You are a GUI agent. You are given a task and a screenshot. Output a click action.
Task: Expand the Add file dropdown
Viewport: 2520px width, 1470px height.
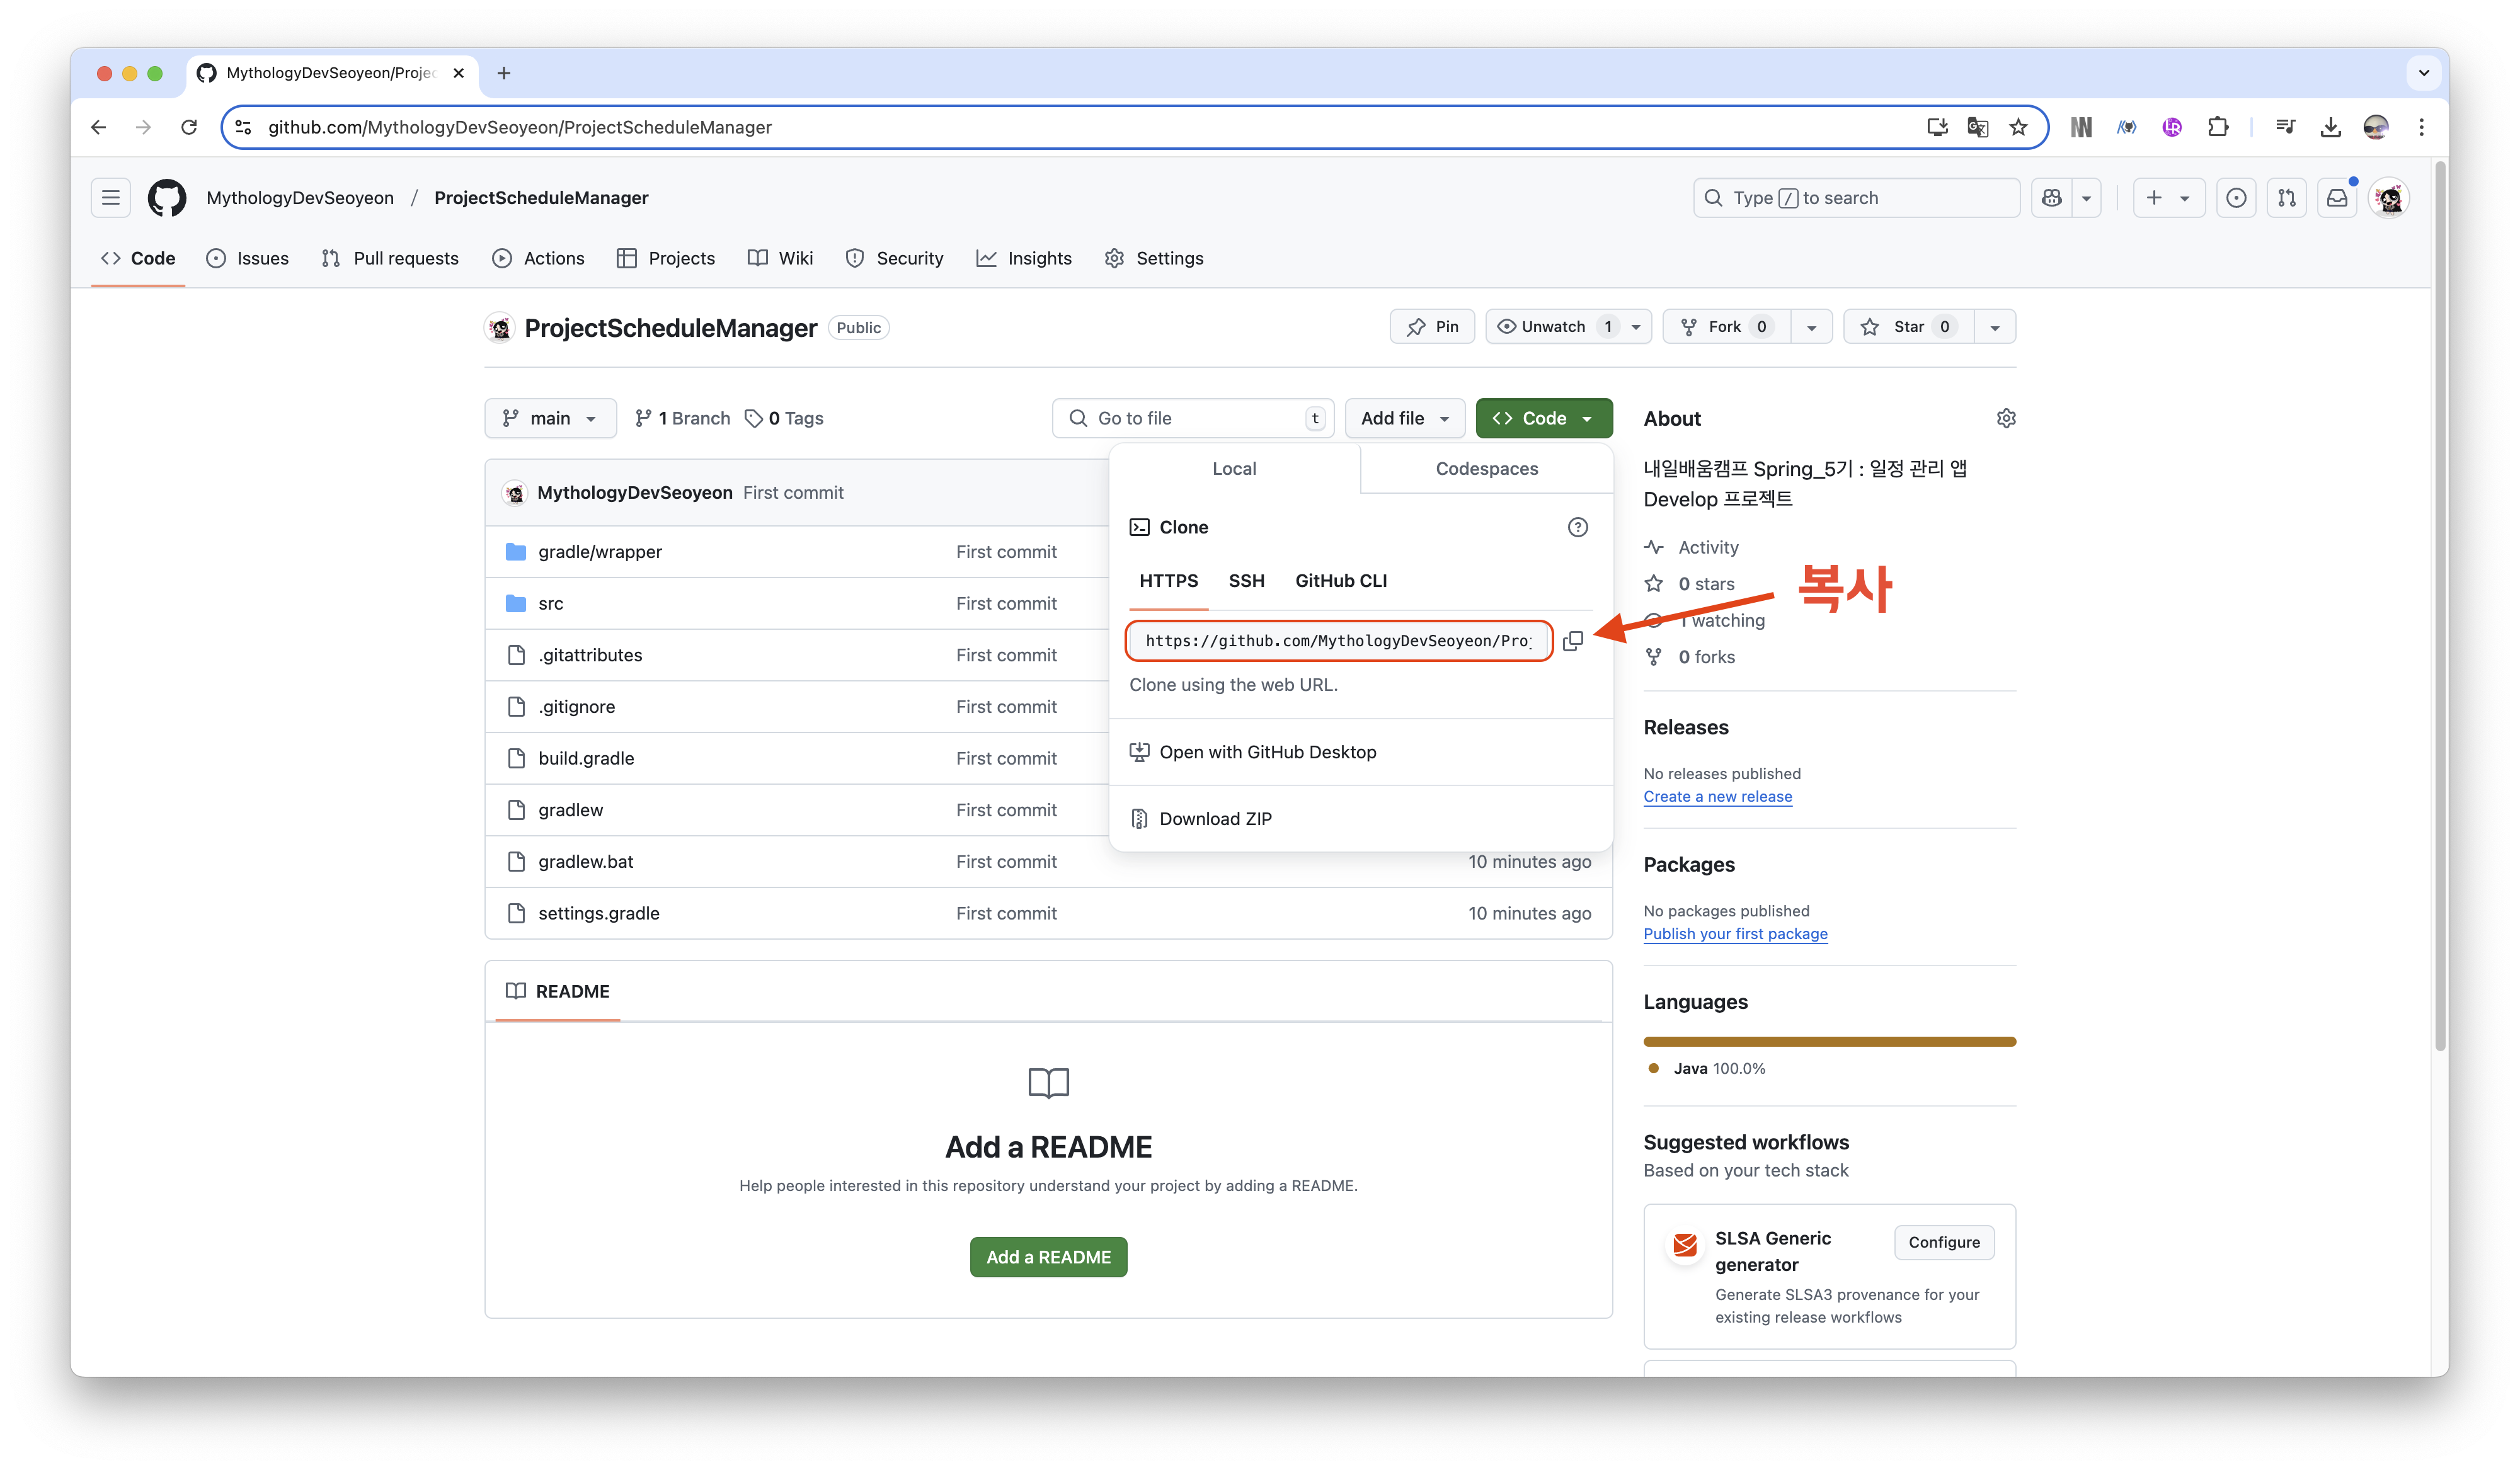[1404, 418]
